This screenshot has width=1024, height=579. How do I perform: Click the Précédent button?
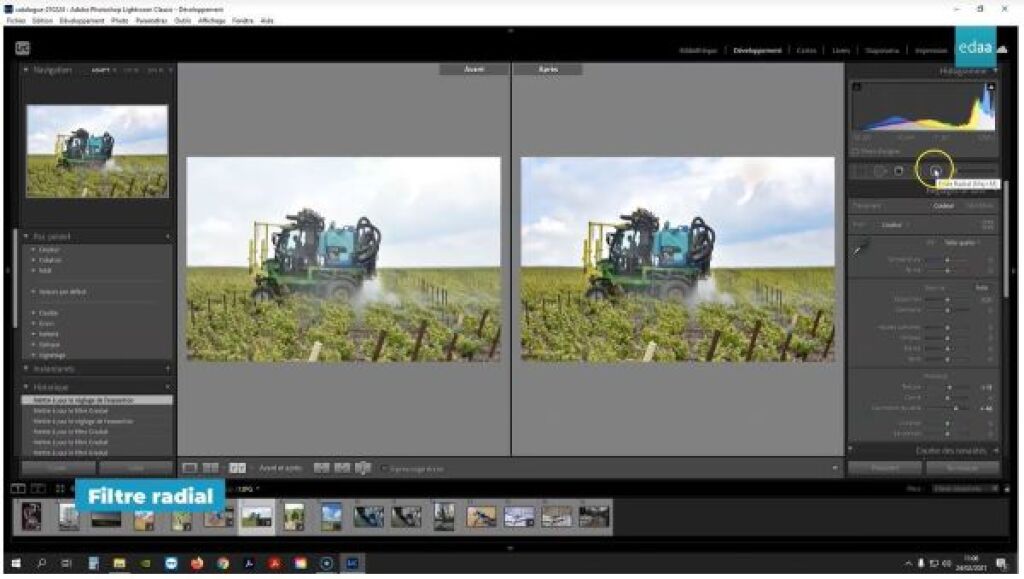click(884, 467)
